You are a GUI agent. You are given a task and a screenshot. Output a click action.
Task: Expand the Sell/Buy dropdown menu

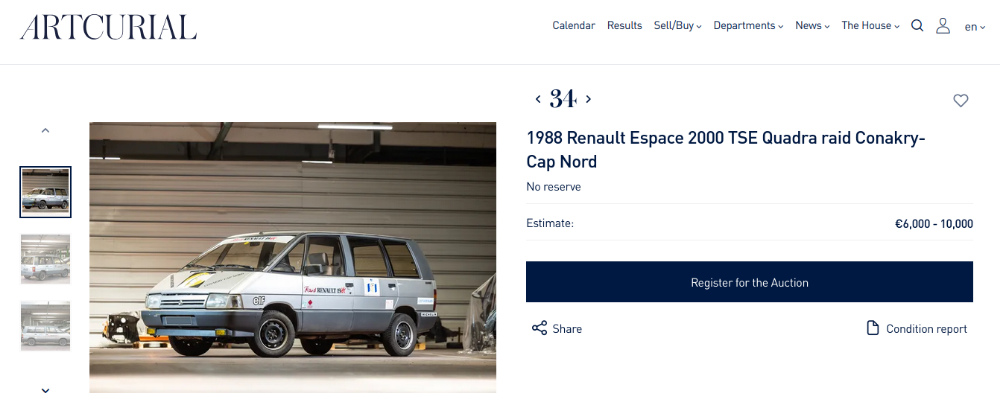click(x=678, y=26)
